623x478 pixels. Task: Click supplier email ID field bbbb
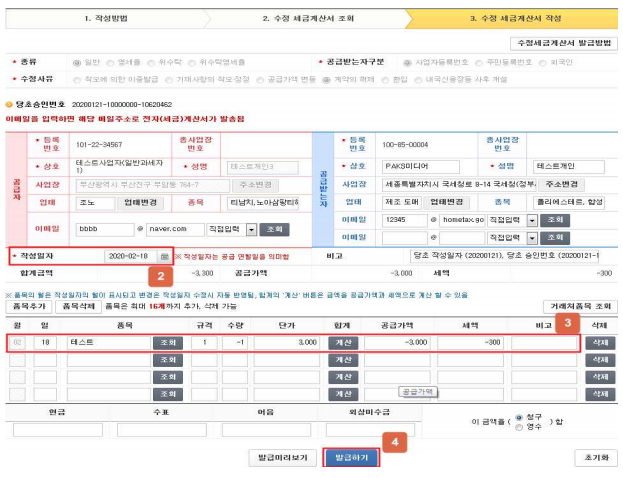[105, 229]
